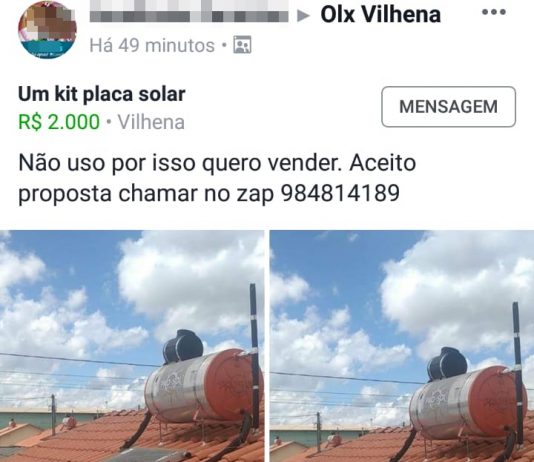Click the 'Não uso por isso quero vender' text

point(180,163)
